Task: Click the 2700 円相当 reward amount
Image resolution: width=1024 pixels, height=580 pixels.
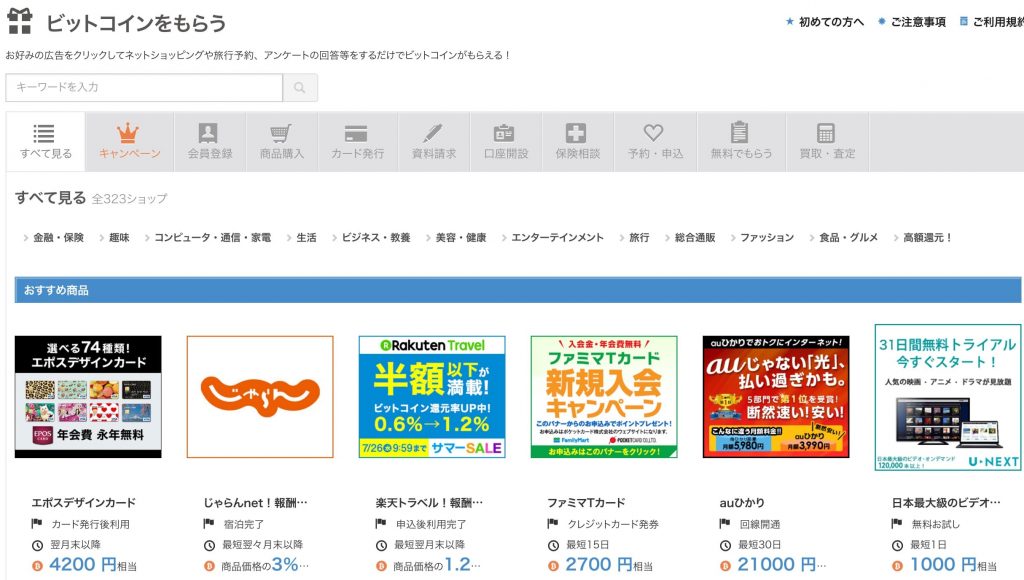Action: (x=609, y=565)
